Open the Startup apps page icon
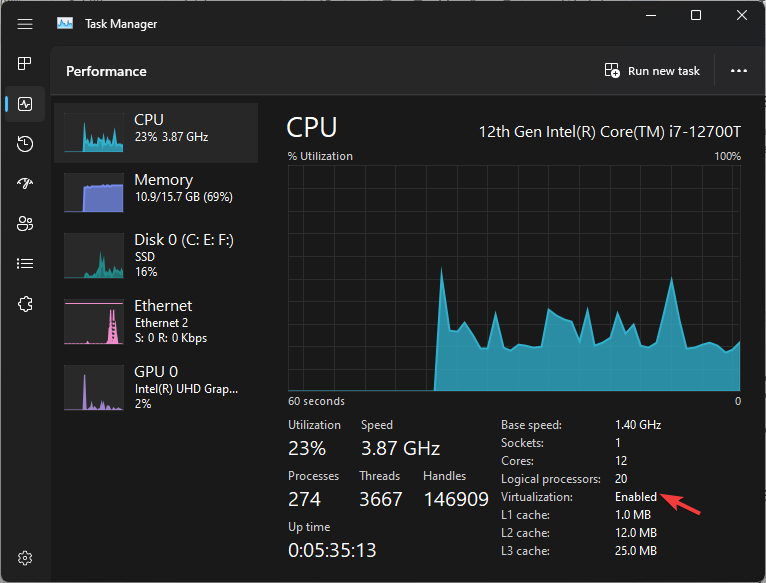 click(x=25, y=184)
